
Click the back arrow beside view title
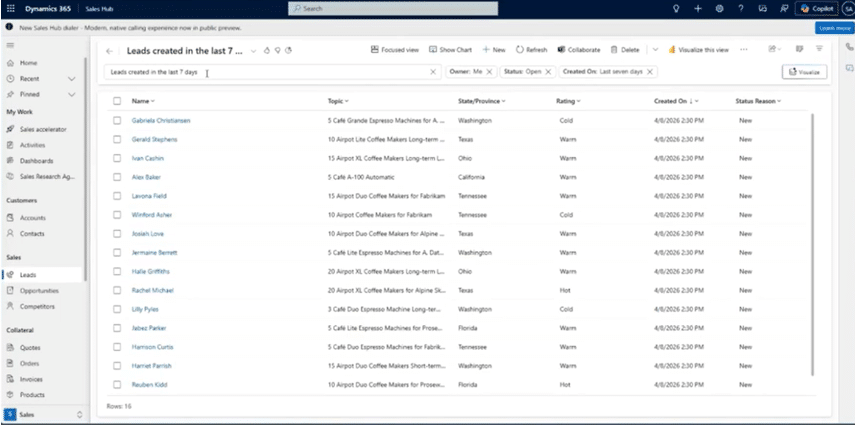pos(109,50)
